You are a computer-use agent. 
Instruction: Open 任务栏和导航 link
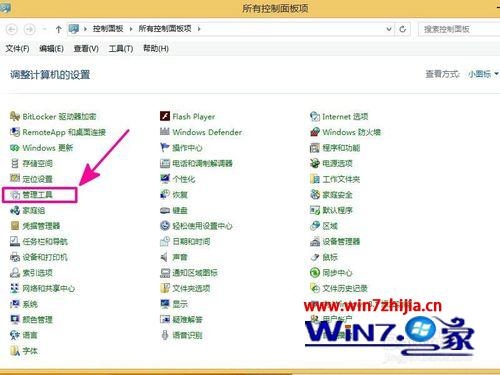[x=45, y=241]
